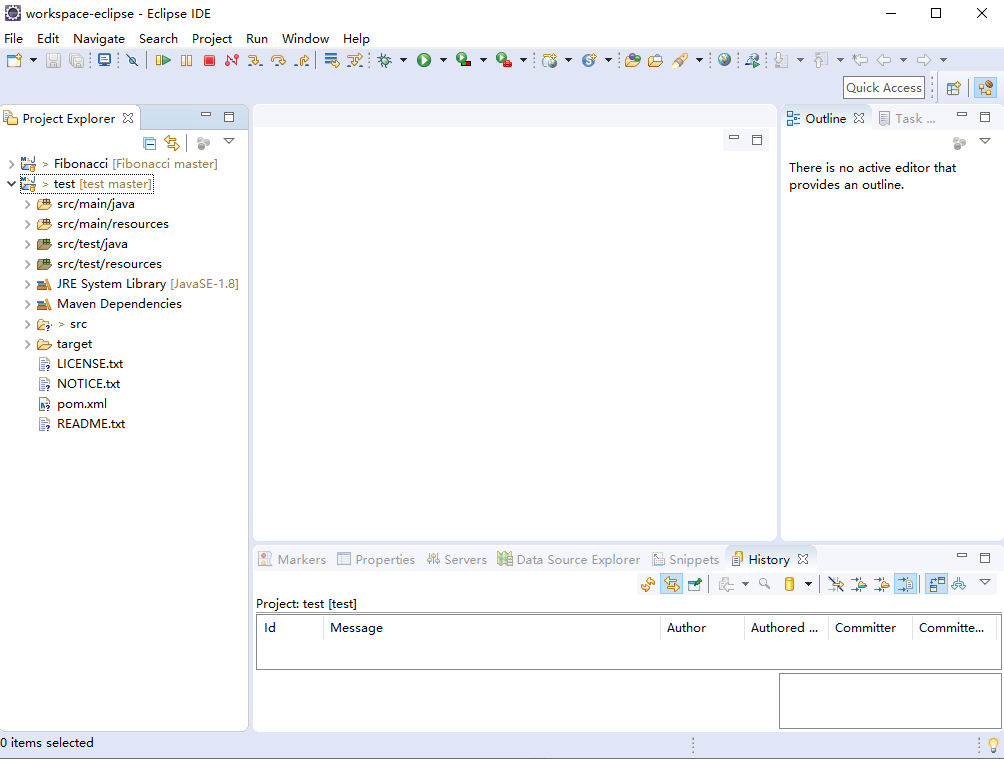Image resolution: width=1004 pixels, height=759 pixels.
Task: Open the File menu
Action: click(13, 38)
